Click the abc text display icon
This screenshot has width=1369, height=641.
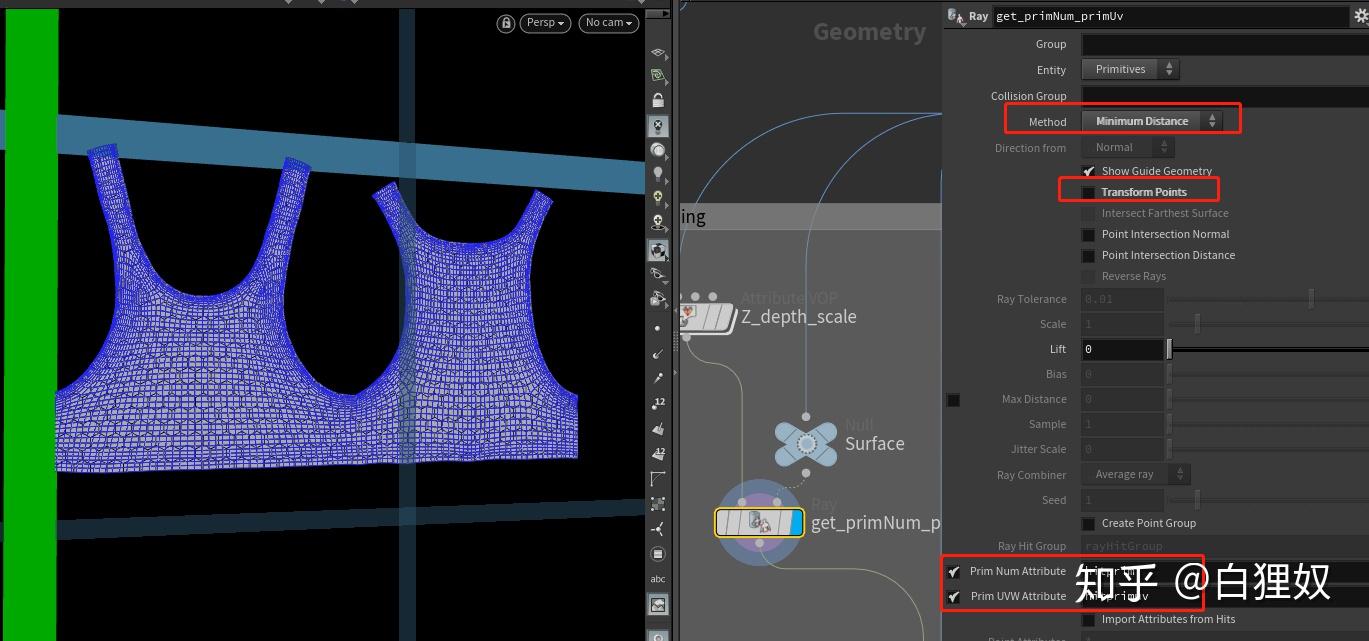click(x=658, y=579)
